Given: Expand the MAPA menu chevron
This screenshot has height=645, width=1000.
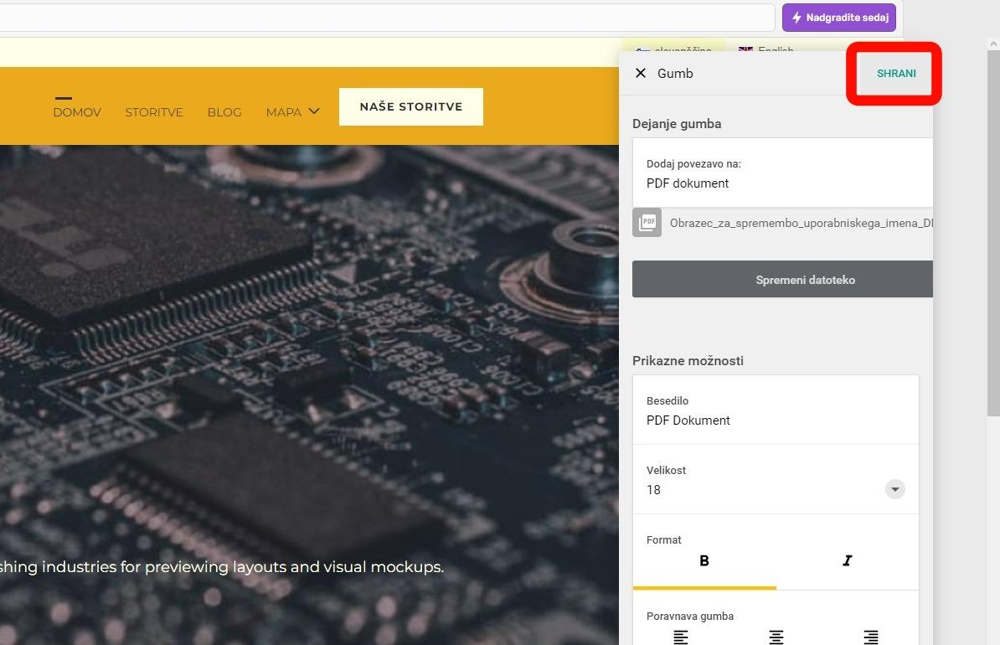Looking at the screenshot, I should pos(314,111).
